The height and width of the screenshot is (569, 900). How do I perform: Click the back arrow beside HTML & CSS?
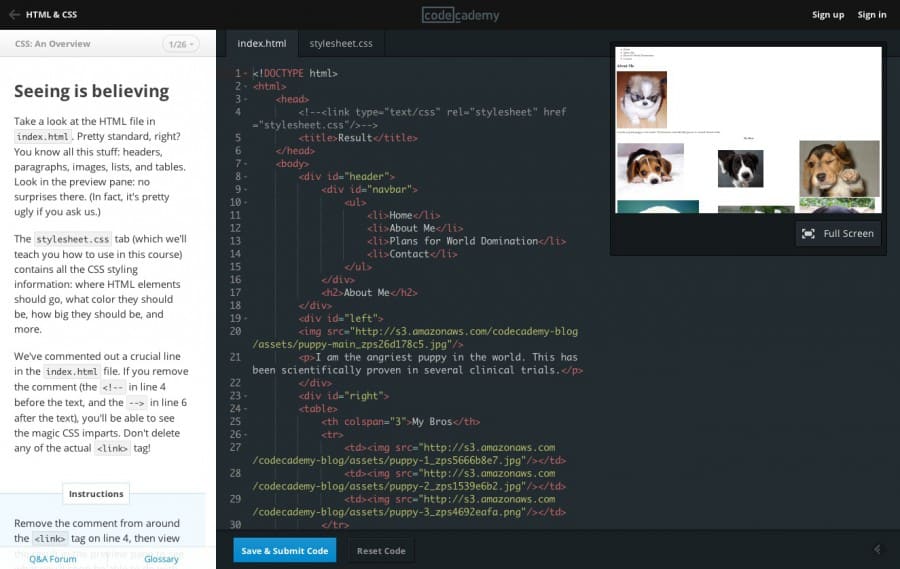point(14,15)
